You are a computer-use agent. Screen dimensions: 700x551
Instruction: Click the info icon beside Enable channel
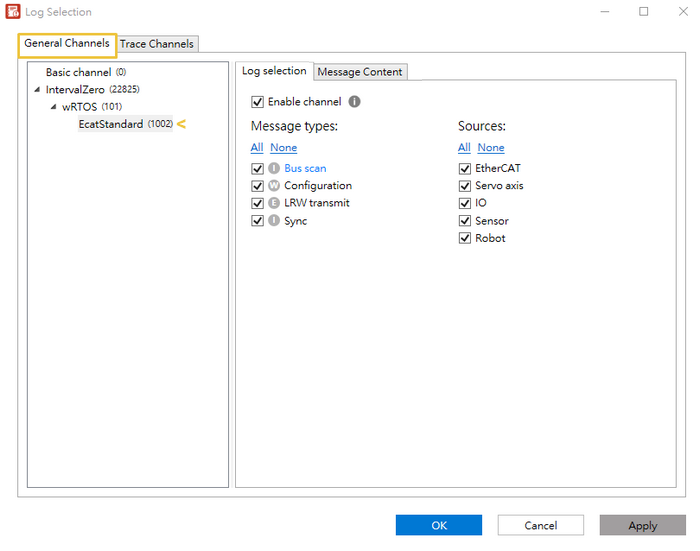pyautogui.click(x=354, y=102)
